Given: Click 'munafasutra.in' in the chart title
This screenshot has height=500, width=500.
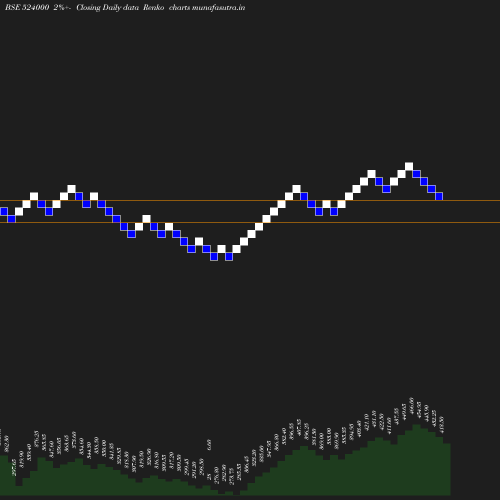Looking at the screenshot, I should [x=219, y=8].
